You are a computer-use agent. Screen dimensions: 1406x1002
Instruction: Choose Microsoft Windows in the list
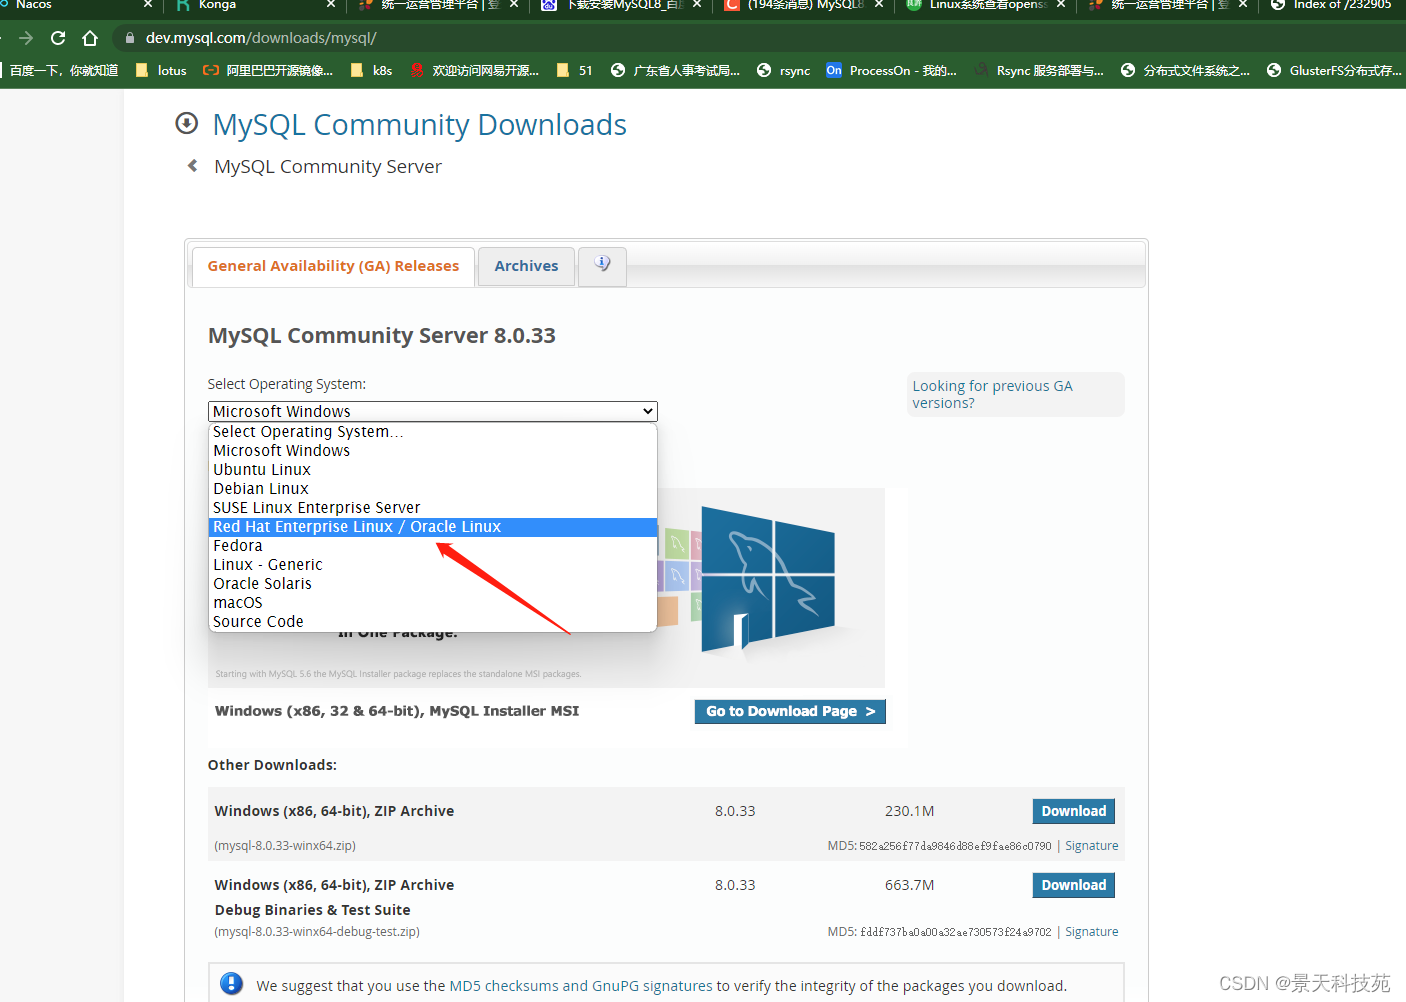pos(432,451)
